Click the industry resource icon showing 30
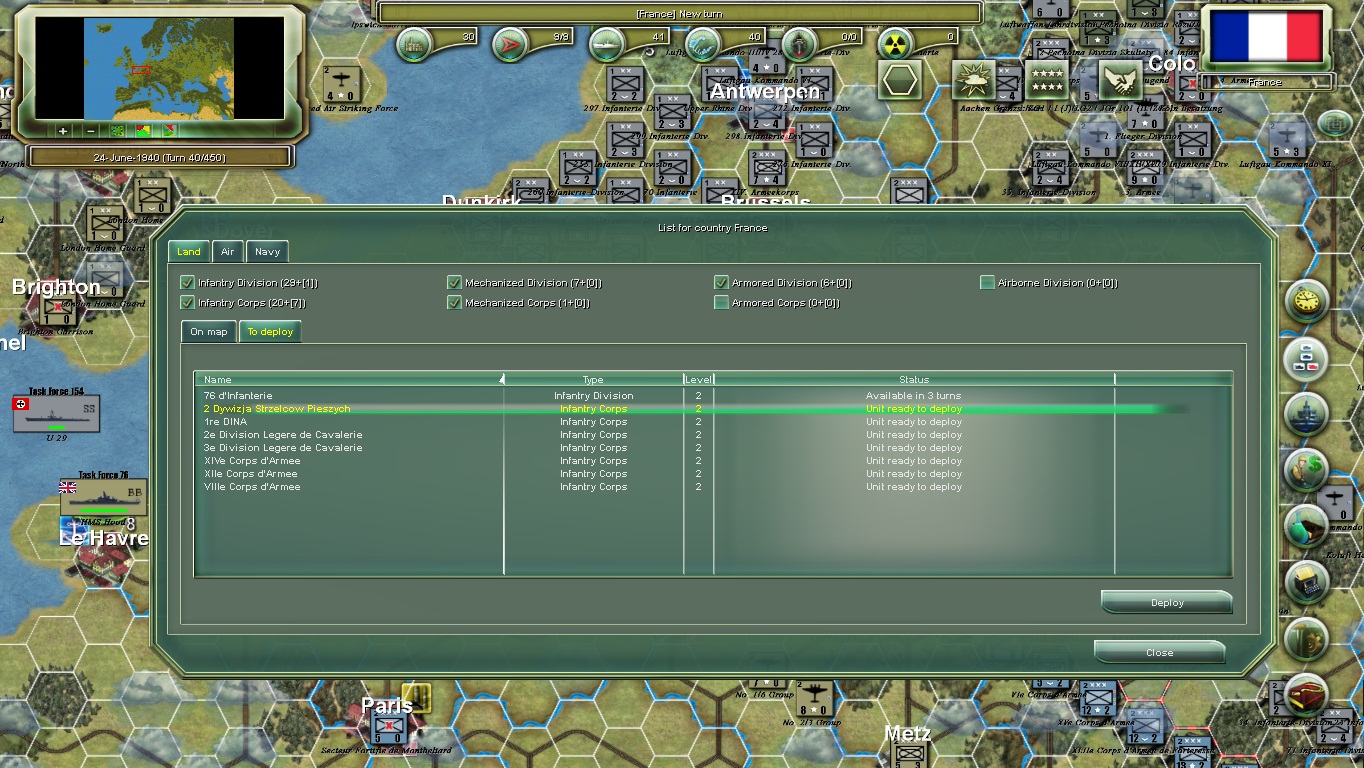The image size is (1364, 768). pos(415,43)
